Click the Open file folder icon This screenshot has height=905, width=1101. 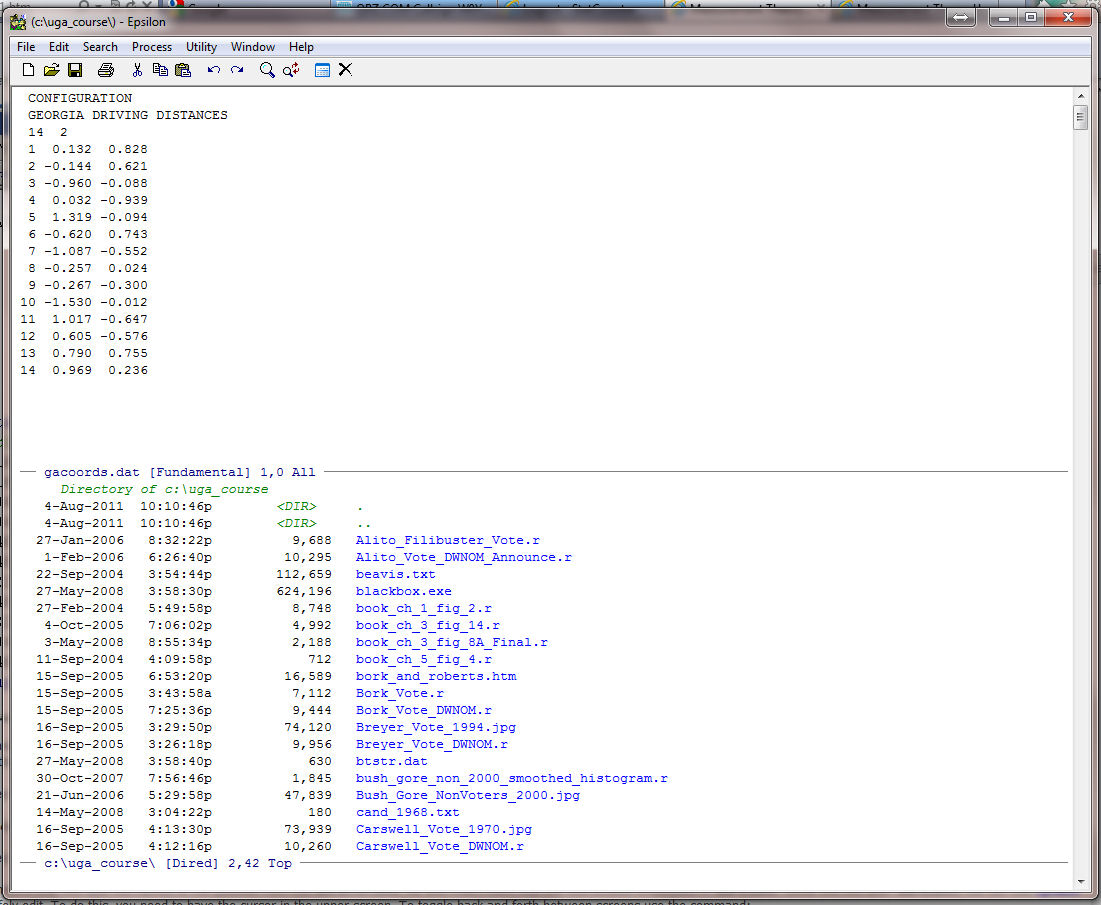coord(51,70)
